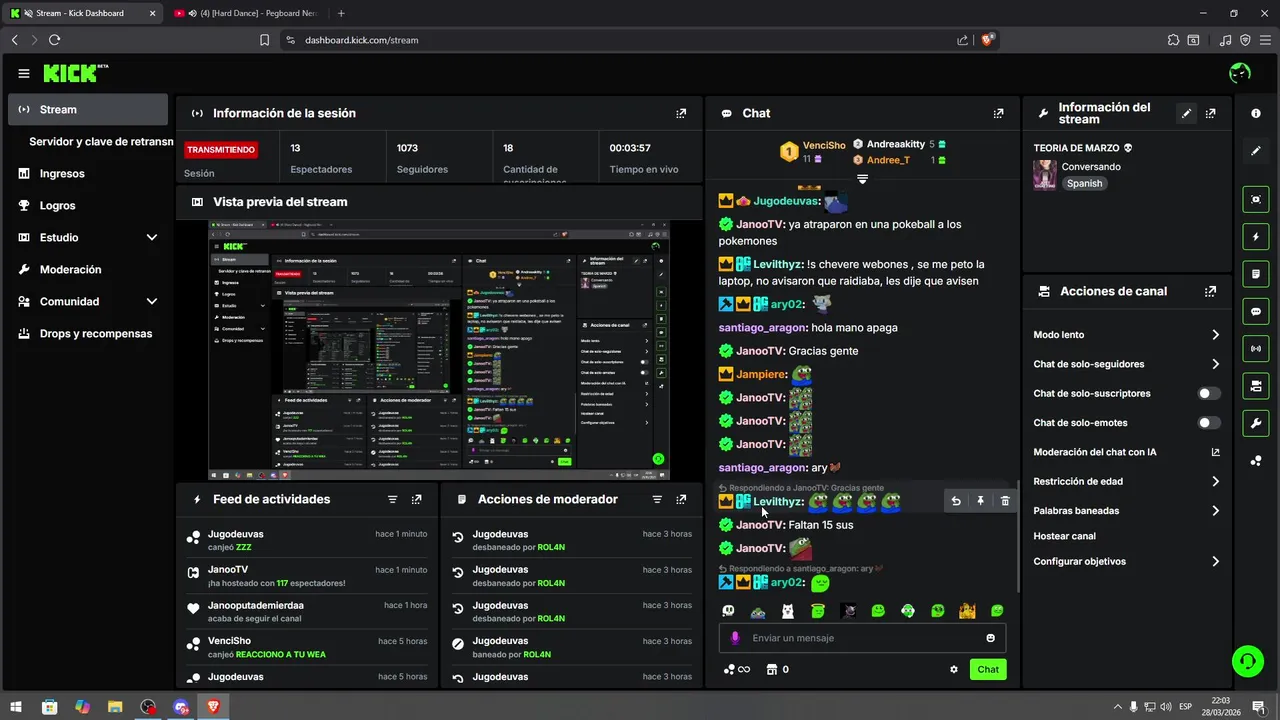The width and height of the screenshot is (1280, 720).
Task: Open the channel points shop icon
Action: click(x=771, y=670)
